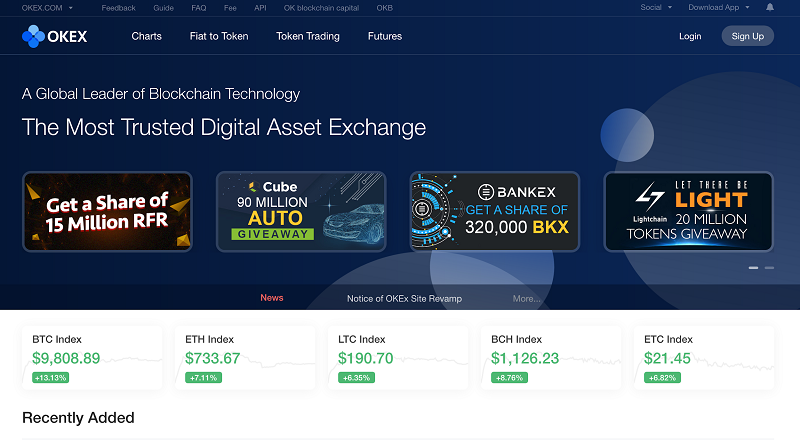Open the notification bell icon

[x=770, y=7]
